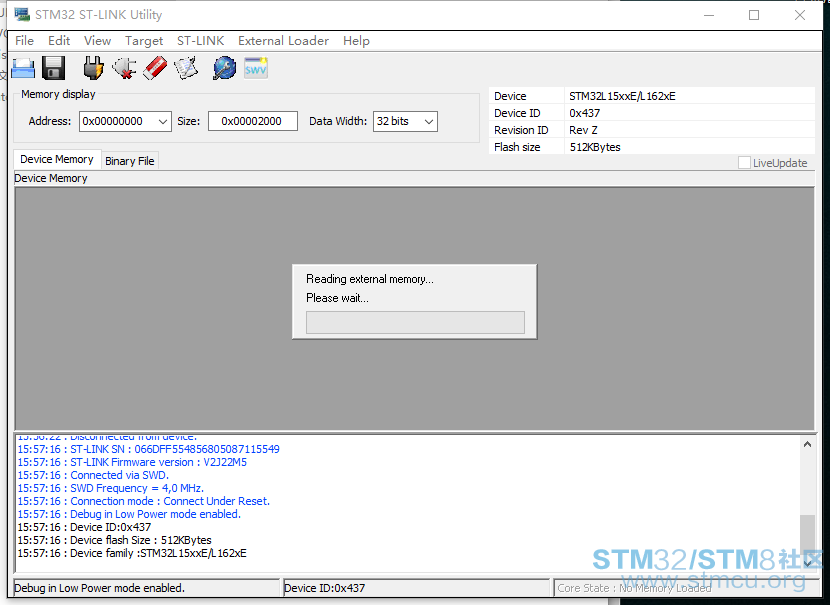Click the log scrollbar up arrow
830x605 pixels.
point(807,445)
